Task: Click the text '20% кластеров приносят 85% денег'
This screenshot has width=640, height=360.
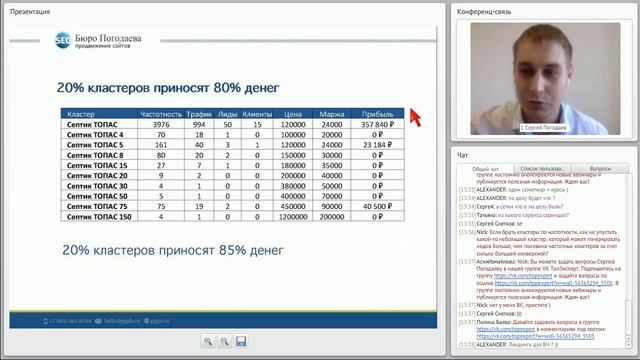Action: click(173, 250)
